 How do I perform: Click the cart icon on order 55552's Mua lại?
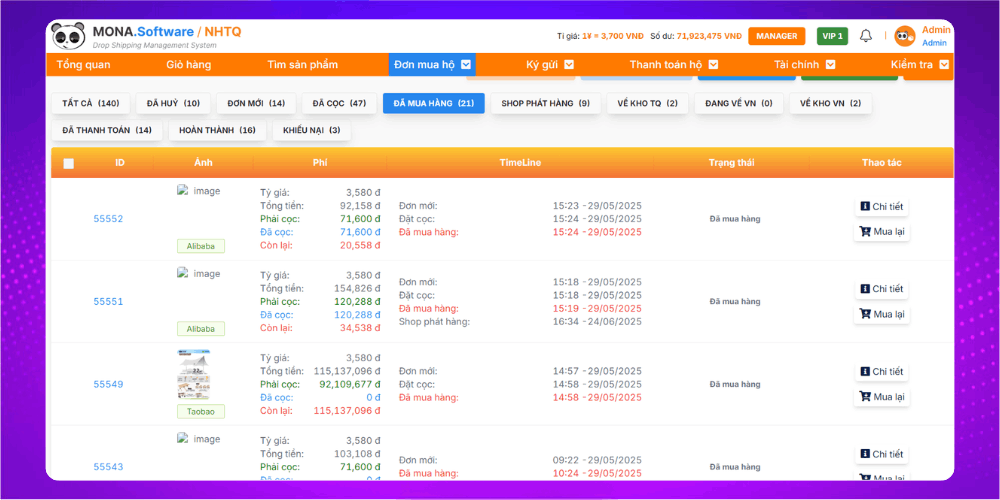click(865, 232)
